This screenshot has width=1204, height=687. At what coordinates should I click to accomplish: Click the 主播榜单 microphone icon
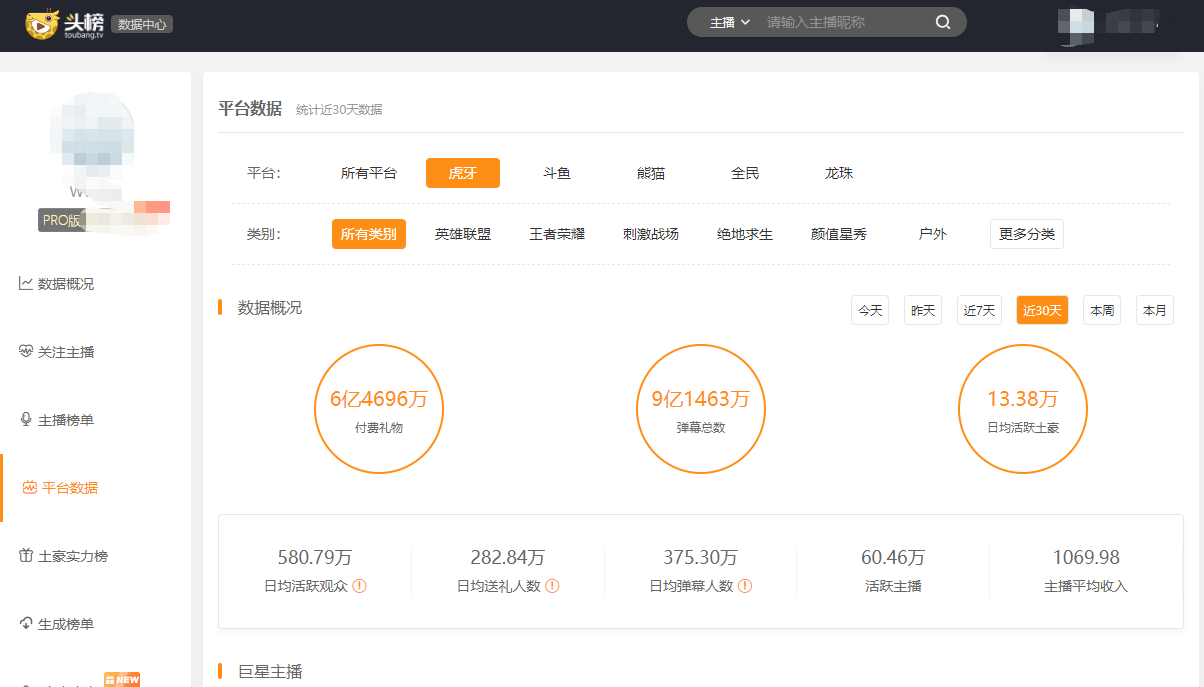[x=26, y=419]
